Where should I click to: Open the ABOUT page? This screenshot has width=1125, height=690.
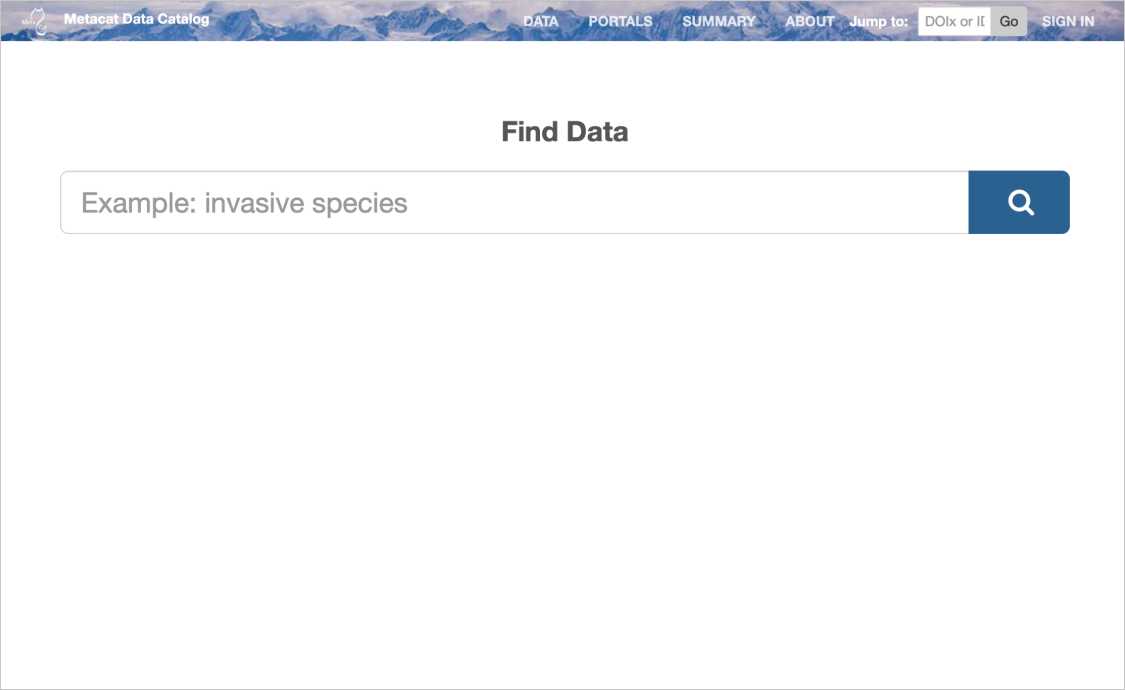point(810,21)
